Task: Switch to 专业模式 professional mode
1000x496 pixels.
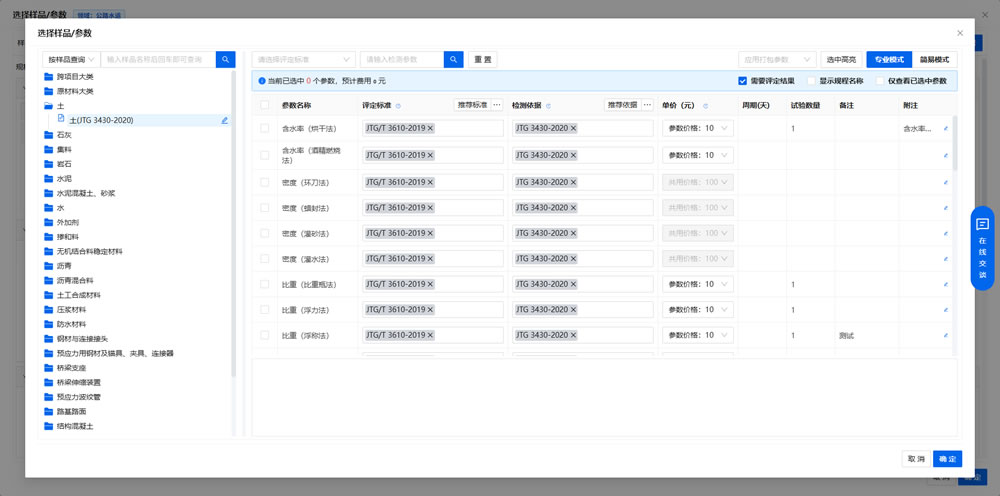Action: (x=888, y=60)
